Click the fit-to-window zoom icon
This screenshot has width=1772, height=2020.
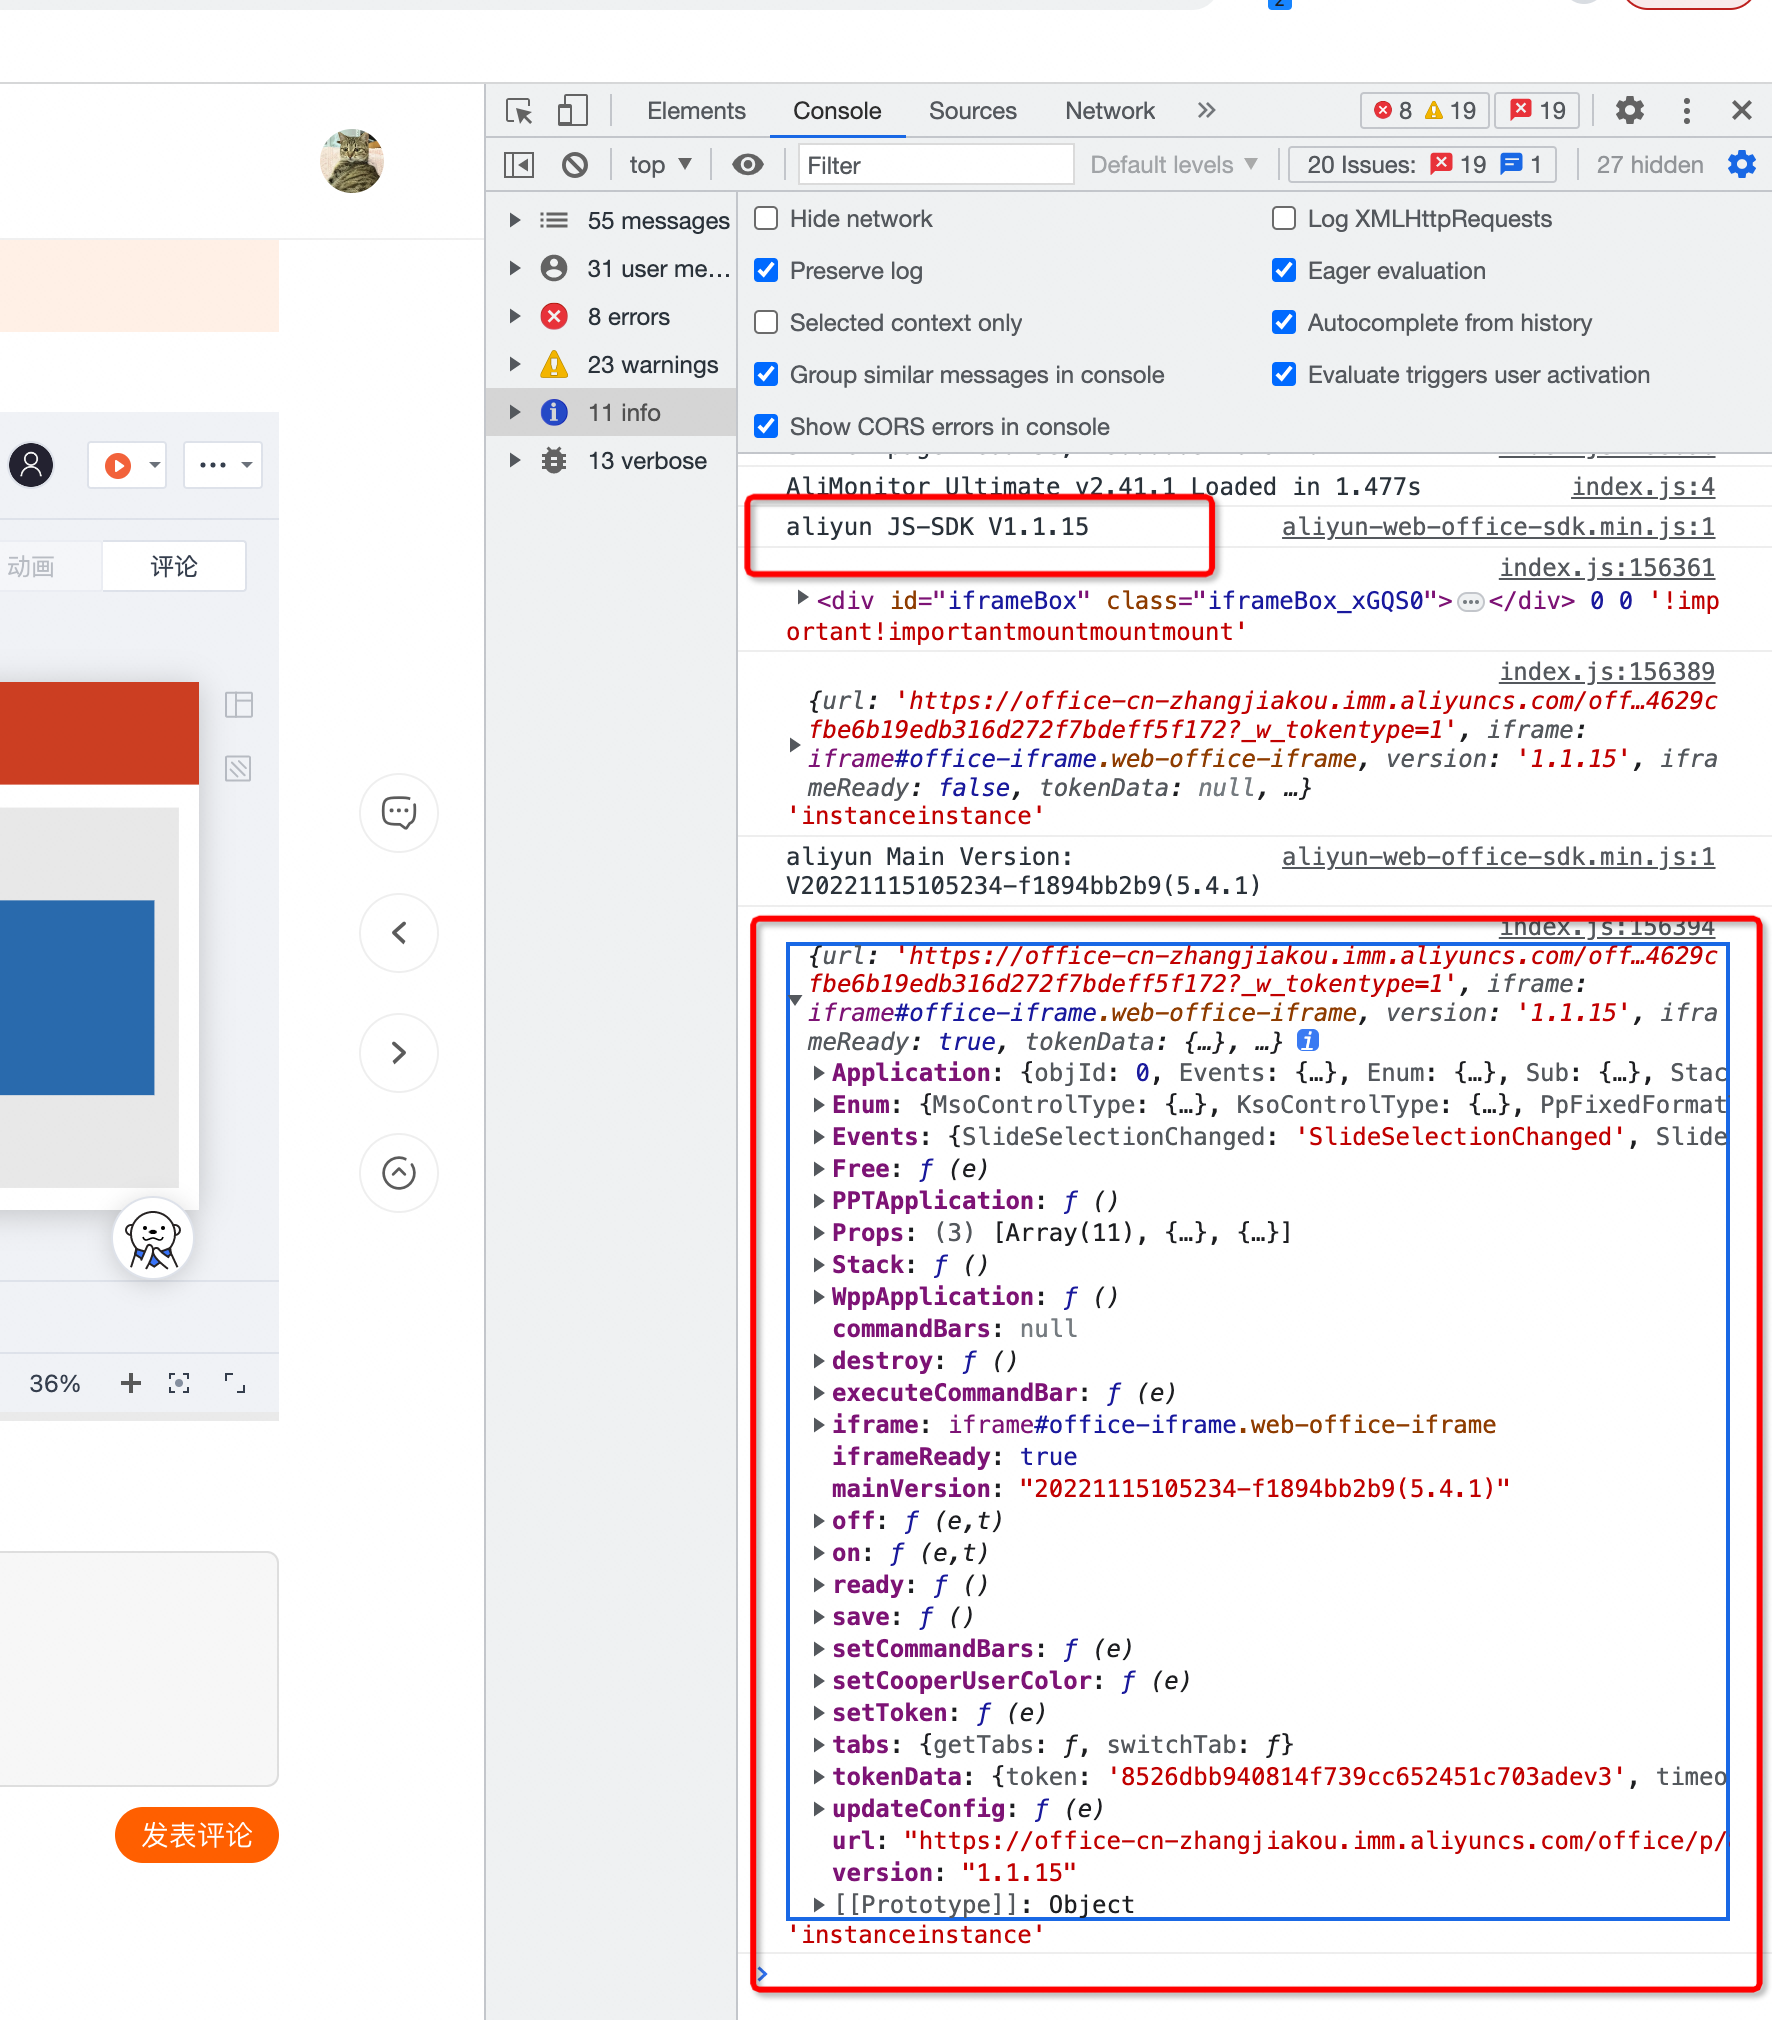tap(179, 1383)
